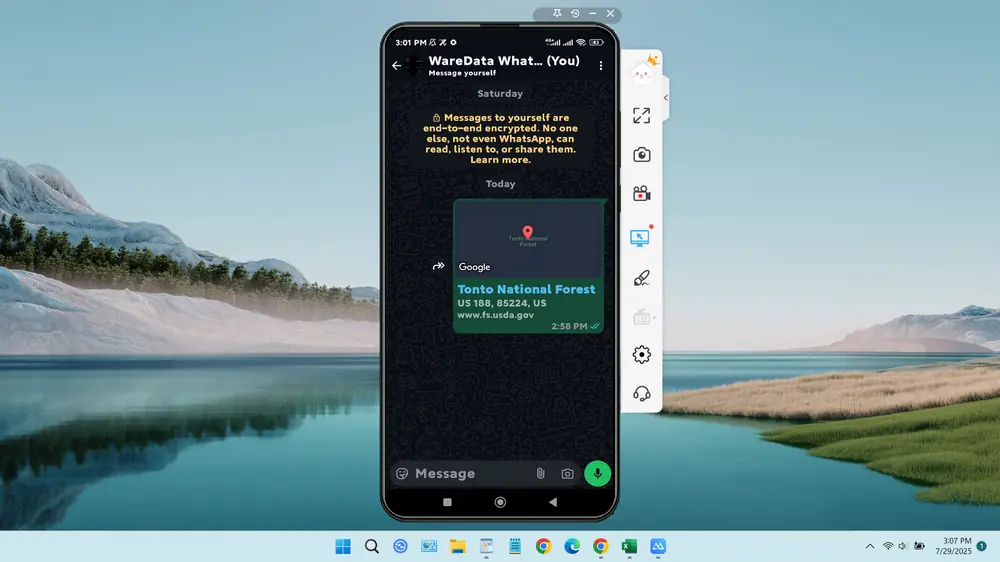Viewport: 1000px width, 562px height.
Task: Open File Explorer from the taskbar
Action: click(x=457, y=546)
